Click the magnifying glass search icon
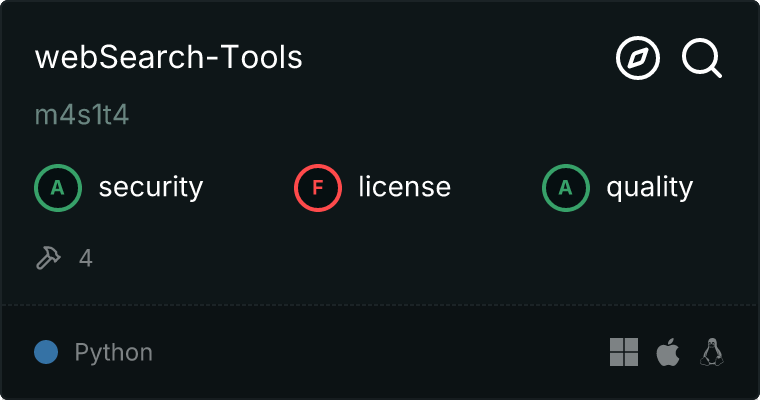This screenshot has height=400, width=760. pos(702,60)
